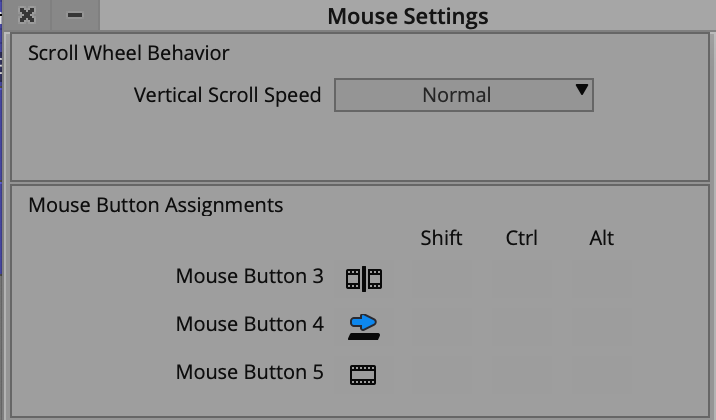
Task: Close the Mouse Settings window
Action: 26,15
